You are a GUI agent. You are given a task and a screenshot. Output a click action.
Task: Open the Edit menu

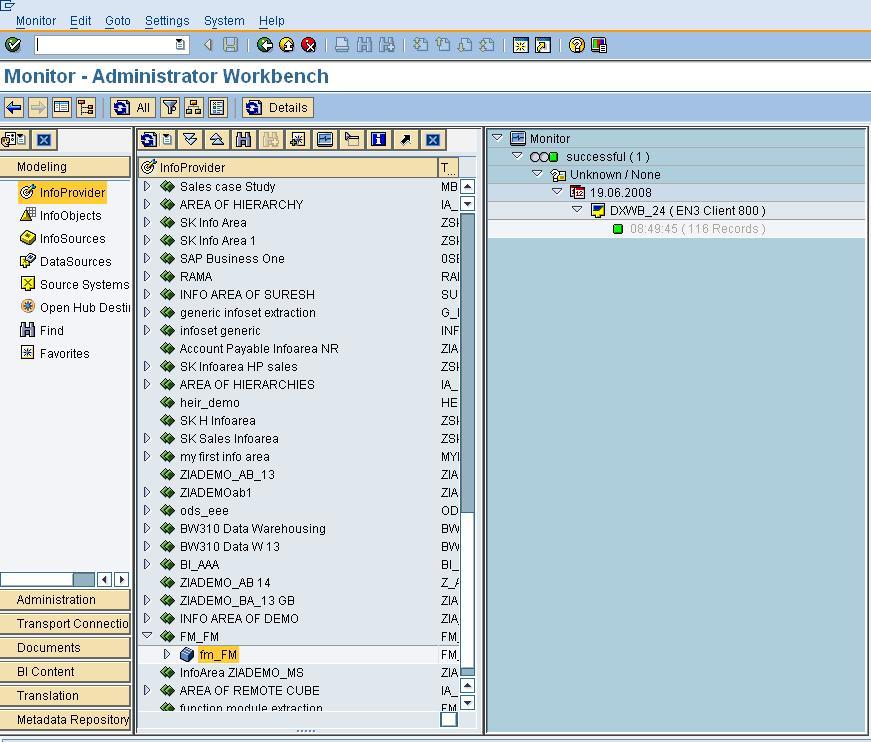(81, 21)
